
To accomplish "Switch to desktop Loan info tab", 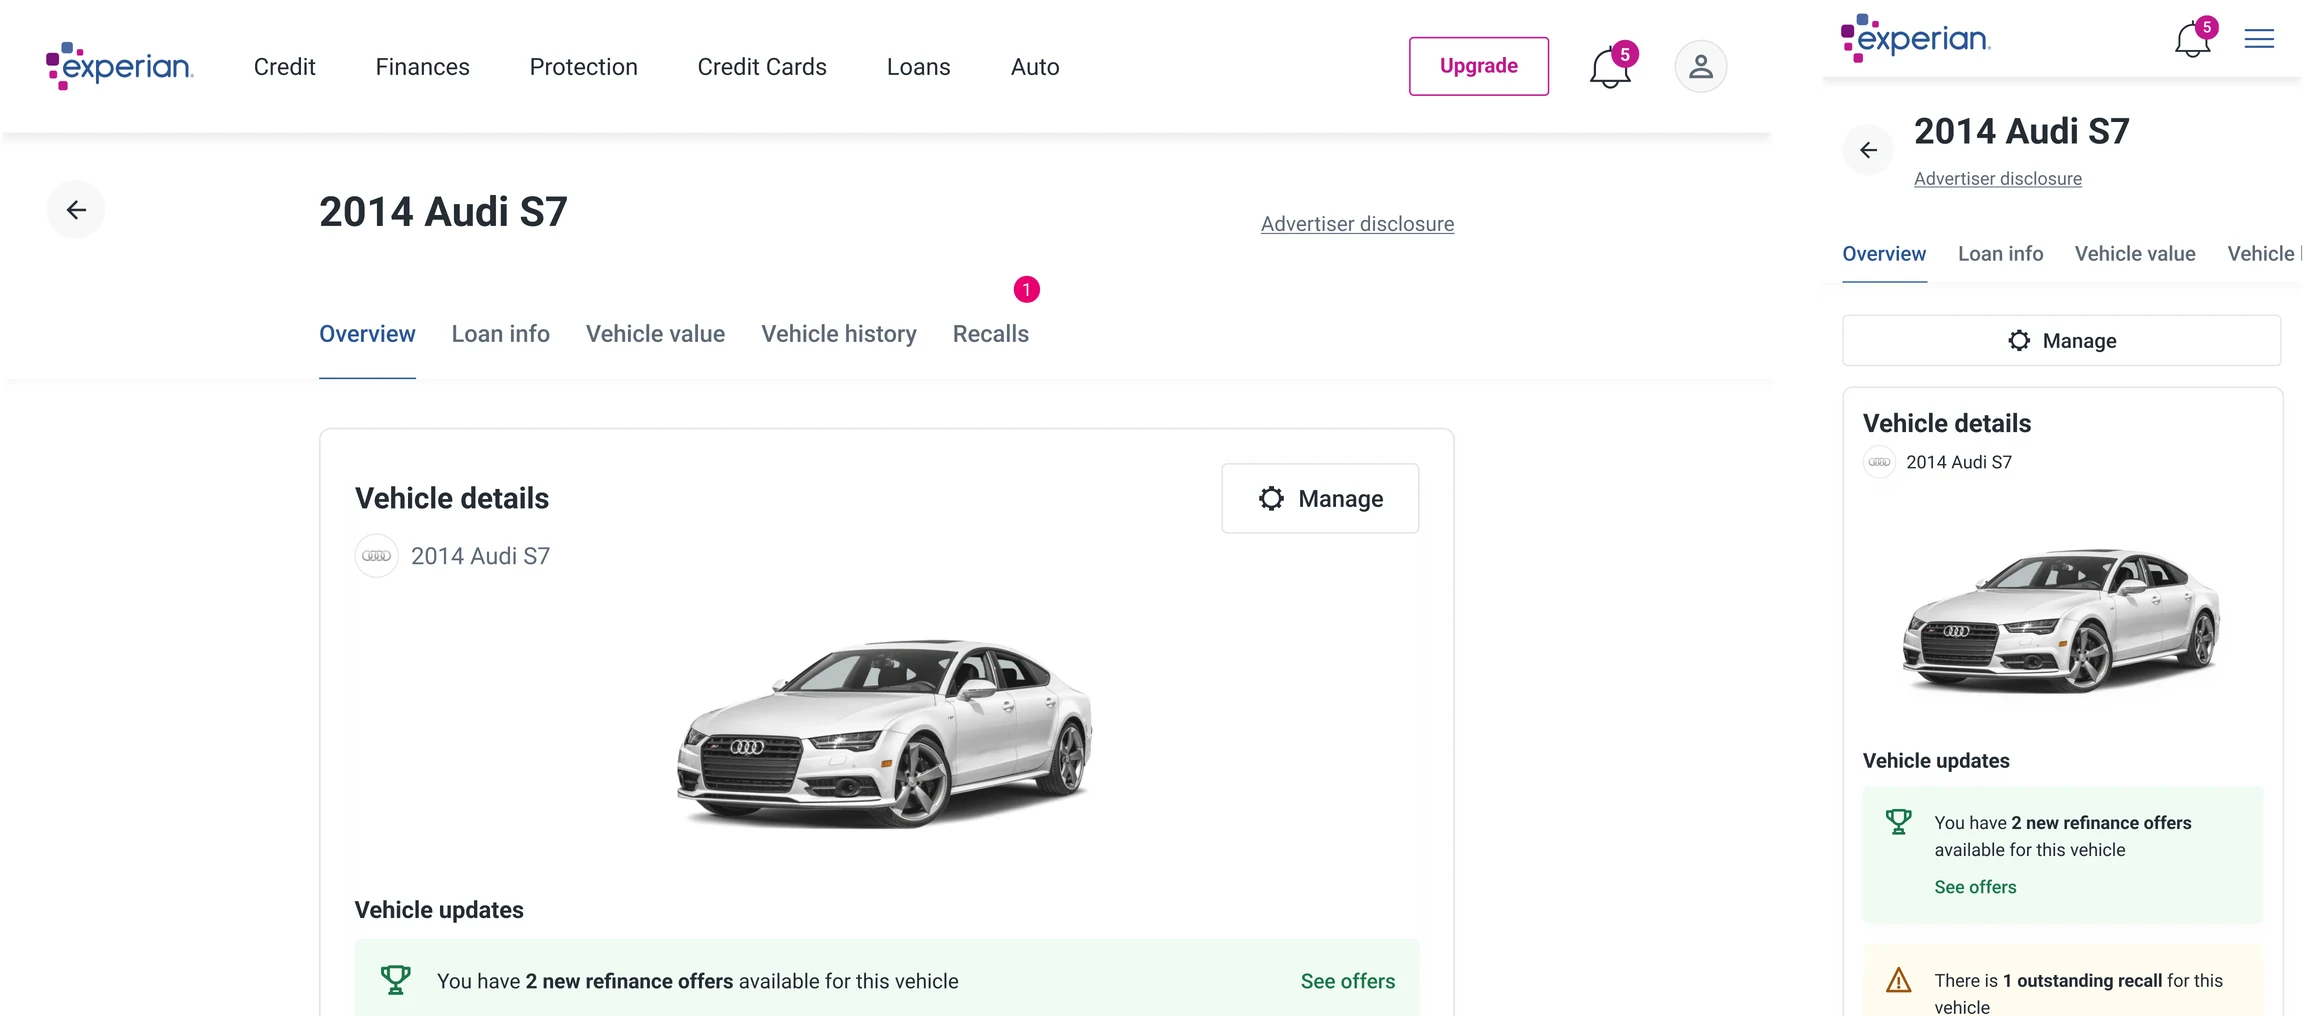I will coord(500,334).
